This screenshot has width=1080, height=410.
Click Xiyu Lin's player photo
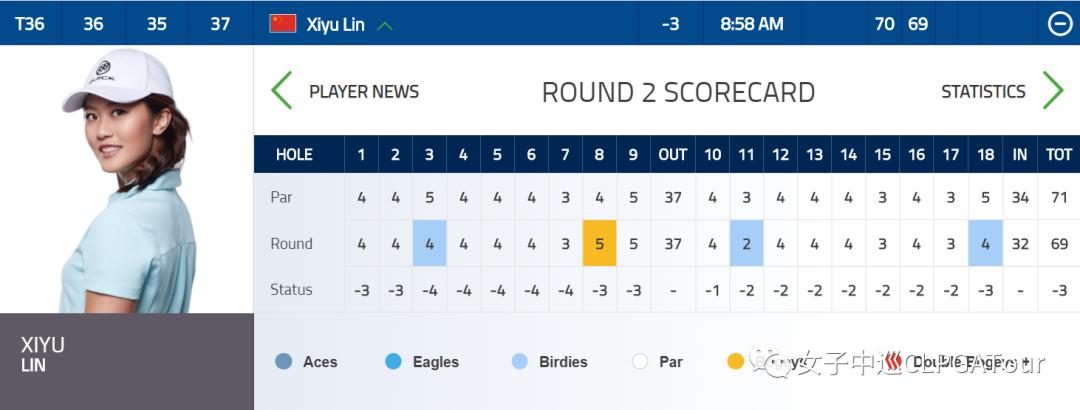click(x=126, y=180)
